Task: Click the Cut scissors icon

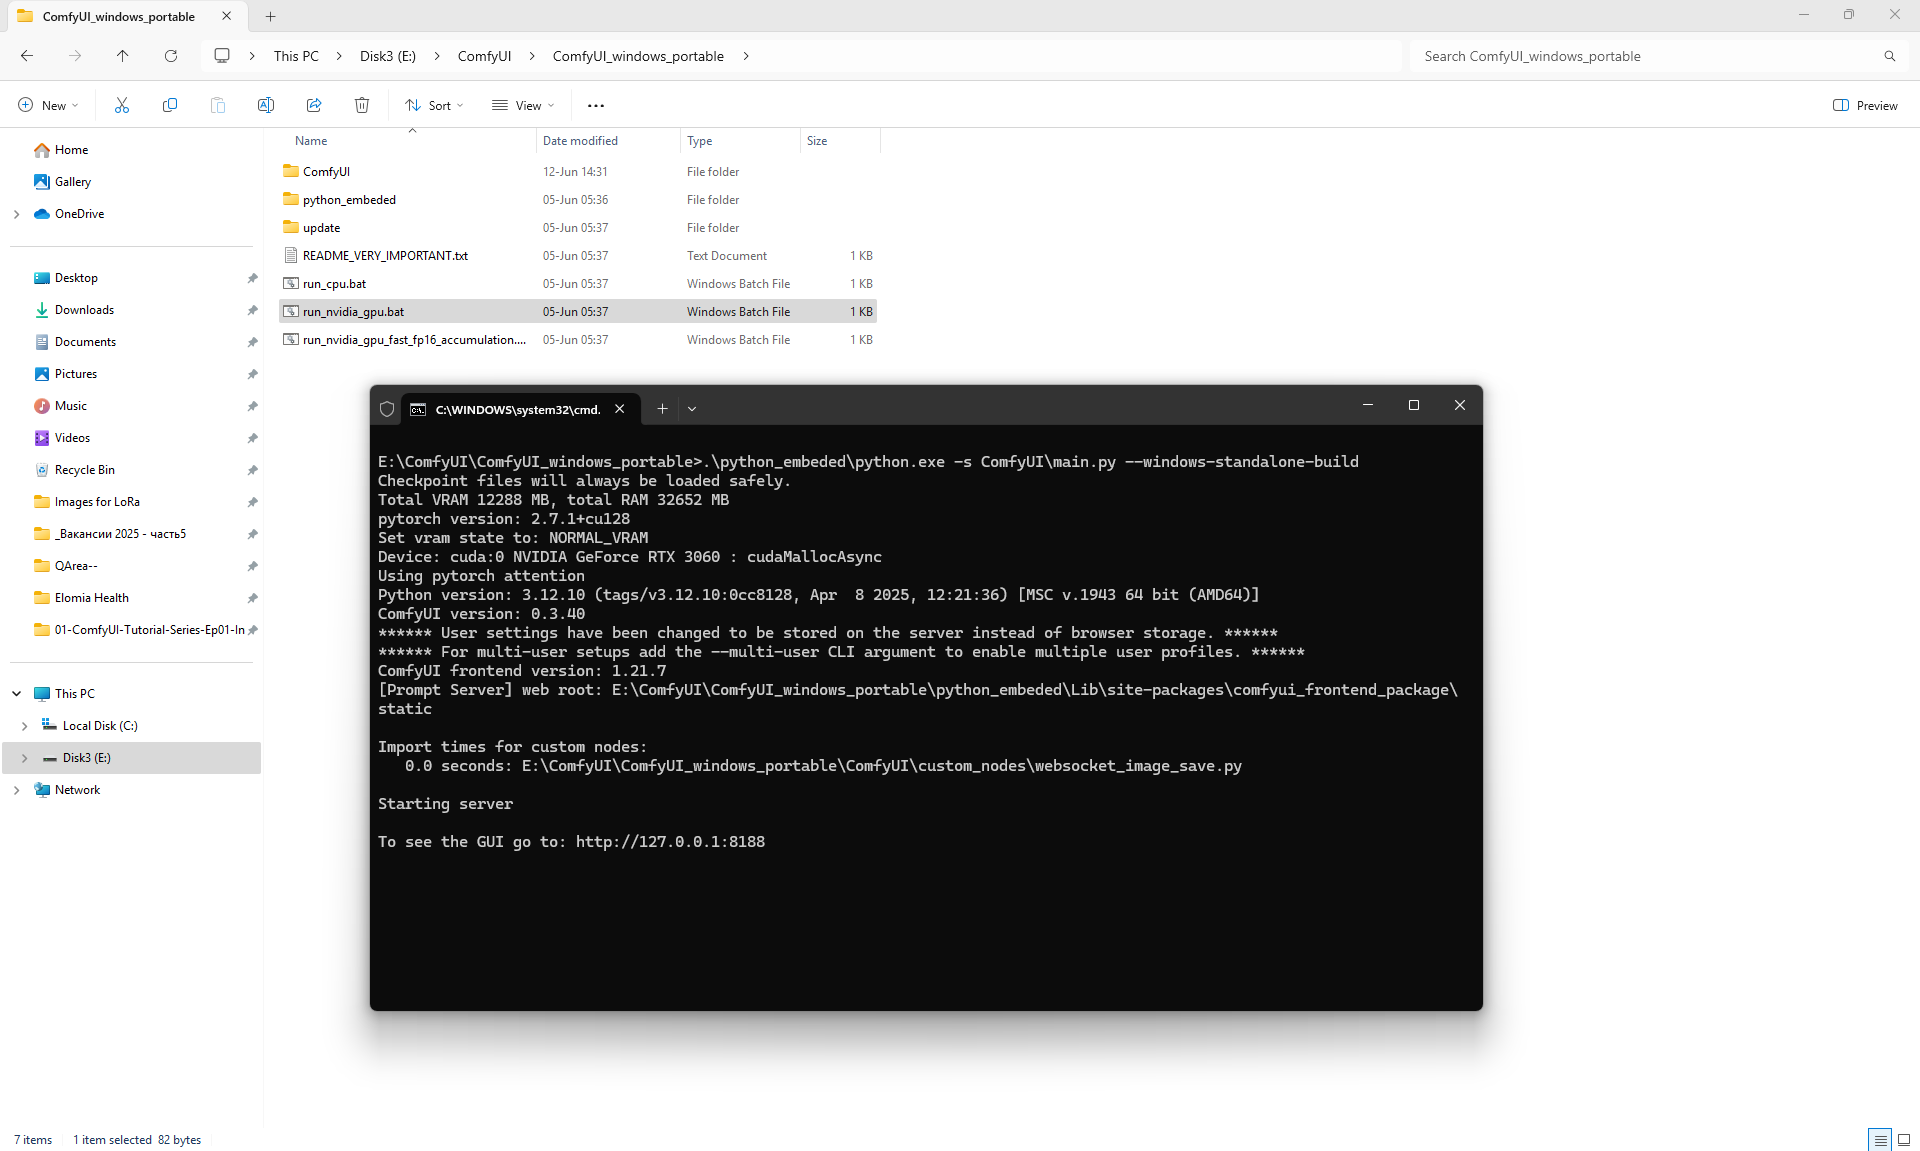Action: pyautogui.click(x=122, y=105)
